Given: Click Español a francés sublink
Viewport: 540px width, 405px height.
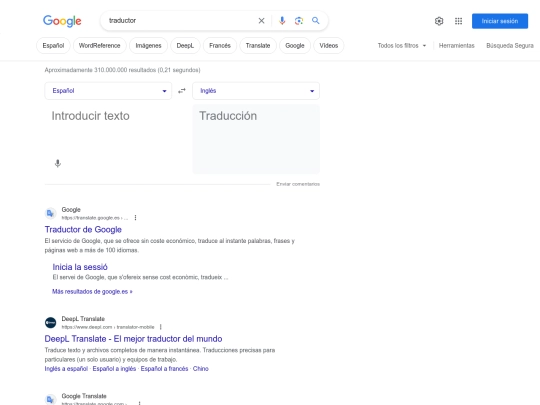Looking at the screenshot, I should [164, 368].
